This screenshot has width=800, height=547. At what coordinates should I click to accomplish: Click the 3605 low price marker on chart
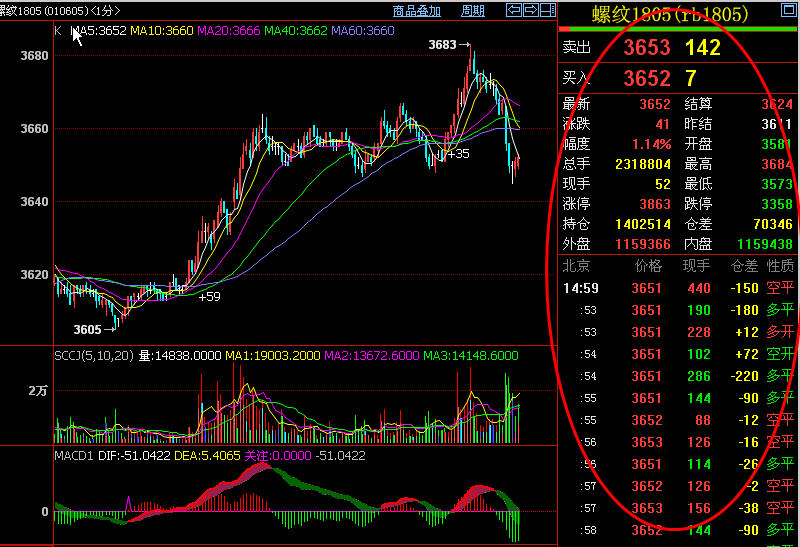click(88, 329)
